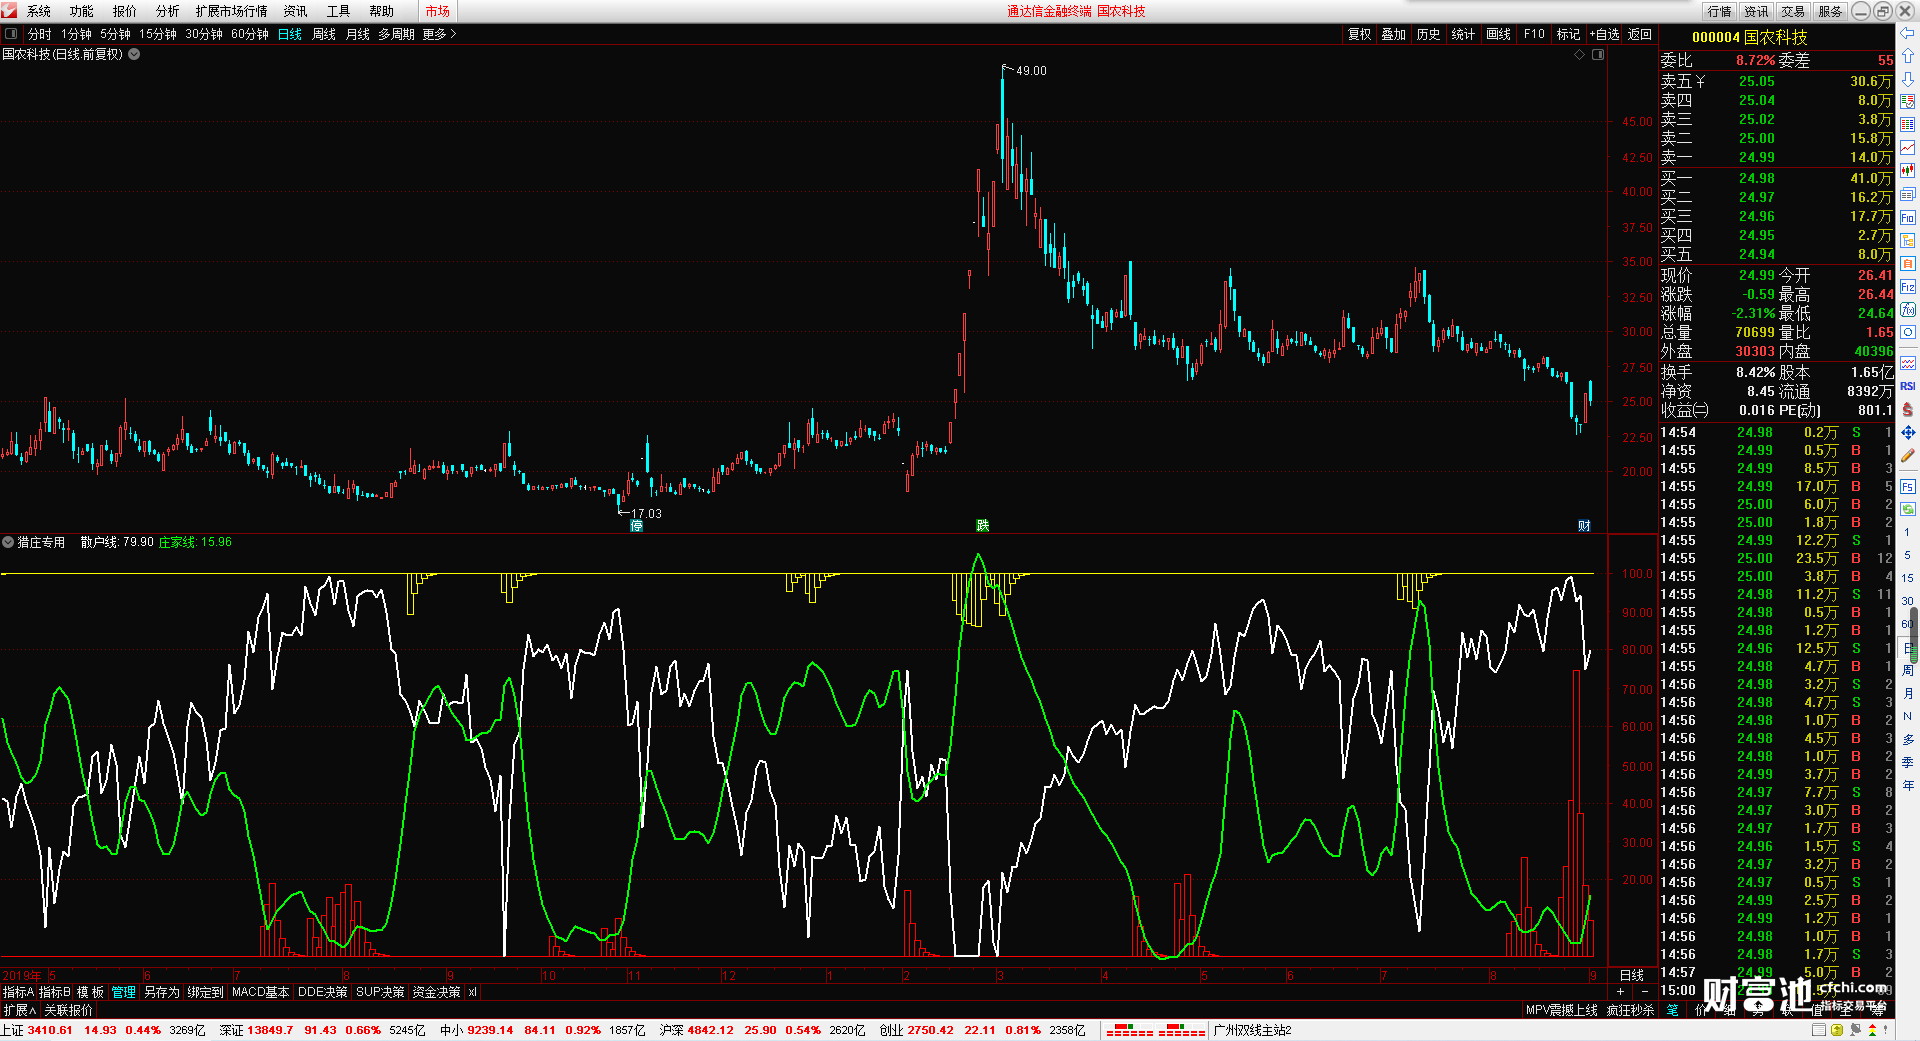1920x1041 pixels.
Task: Click the application logo icon at top left
Action: pyautogui.click(x=9, y=11)
